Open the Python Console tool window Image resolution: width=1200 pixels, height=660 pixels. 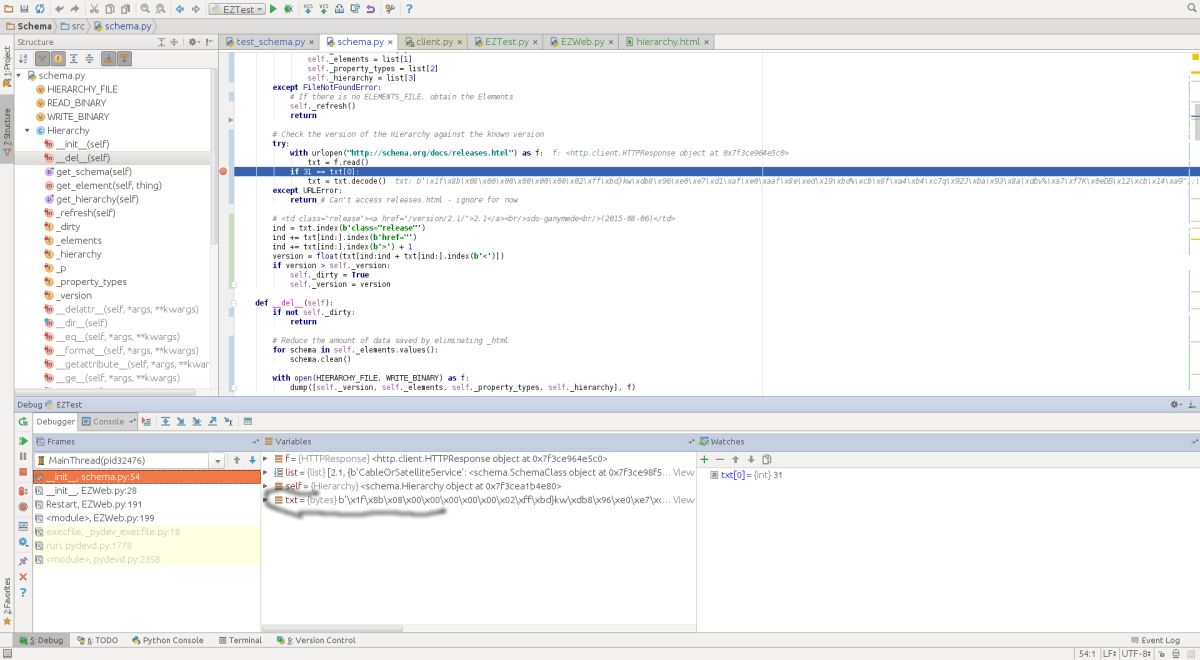coord(167,640)
